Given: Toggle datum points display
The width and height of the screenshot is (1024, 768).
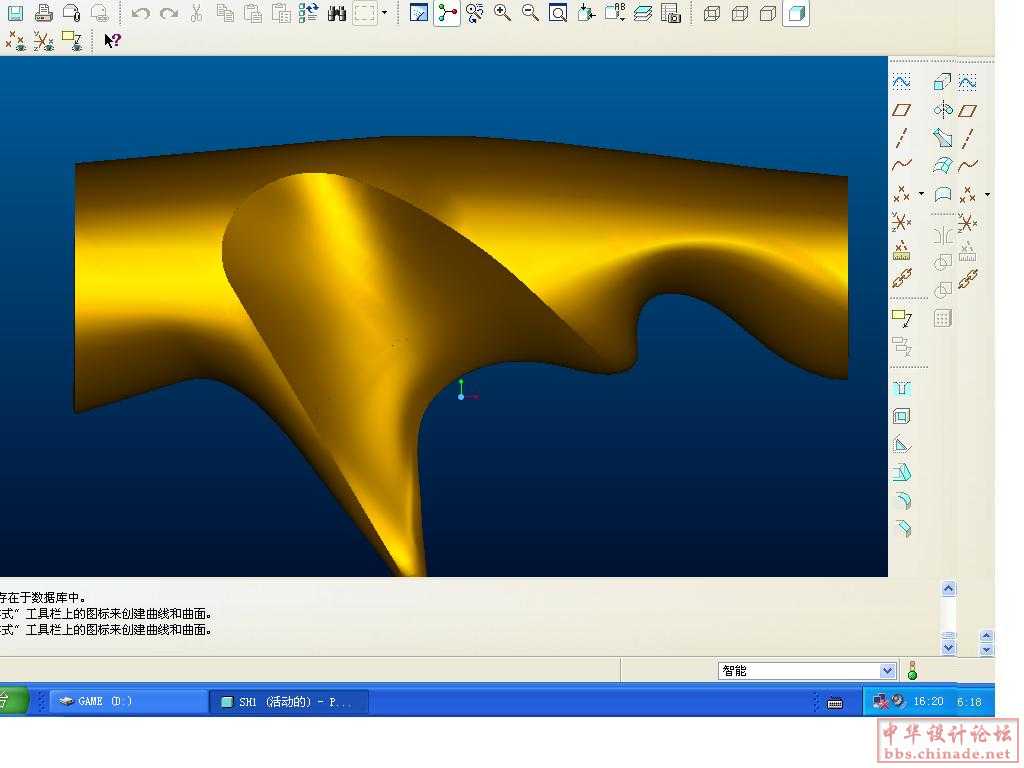Looking at the screenshot, I should [x=15, y=41].
